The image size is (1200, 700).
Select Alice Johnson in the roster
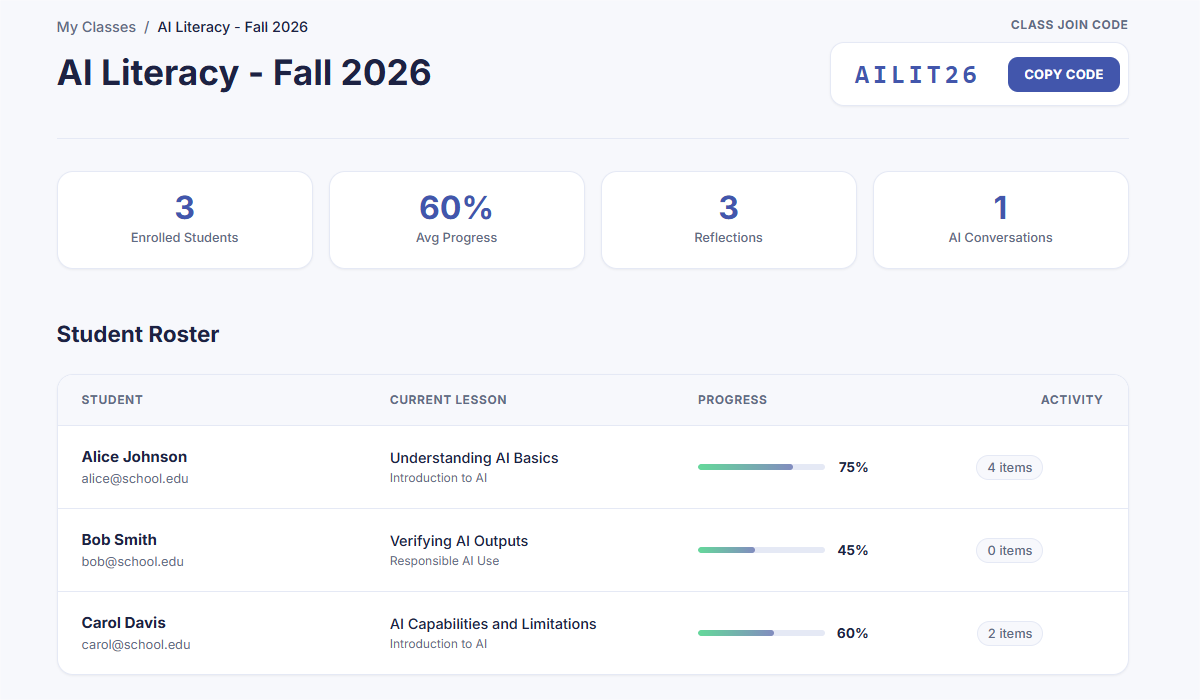click(134, 457)
